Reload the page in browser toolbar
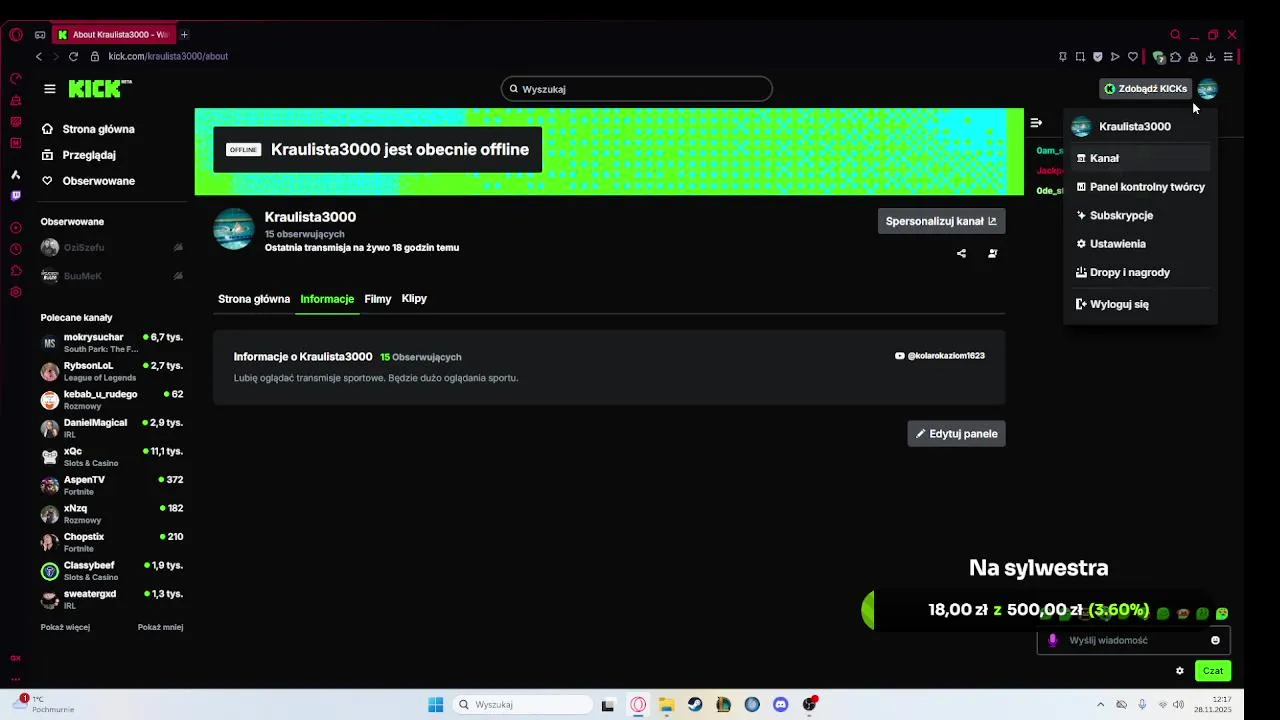The width and height of the screenshot is (1280, 720). pos(73,56)
